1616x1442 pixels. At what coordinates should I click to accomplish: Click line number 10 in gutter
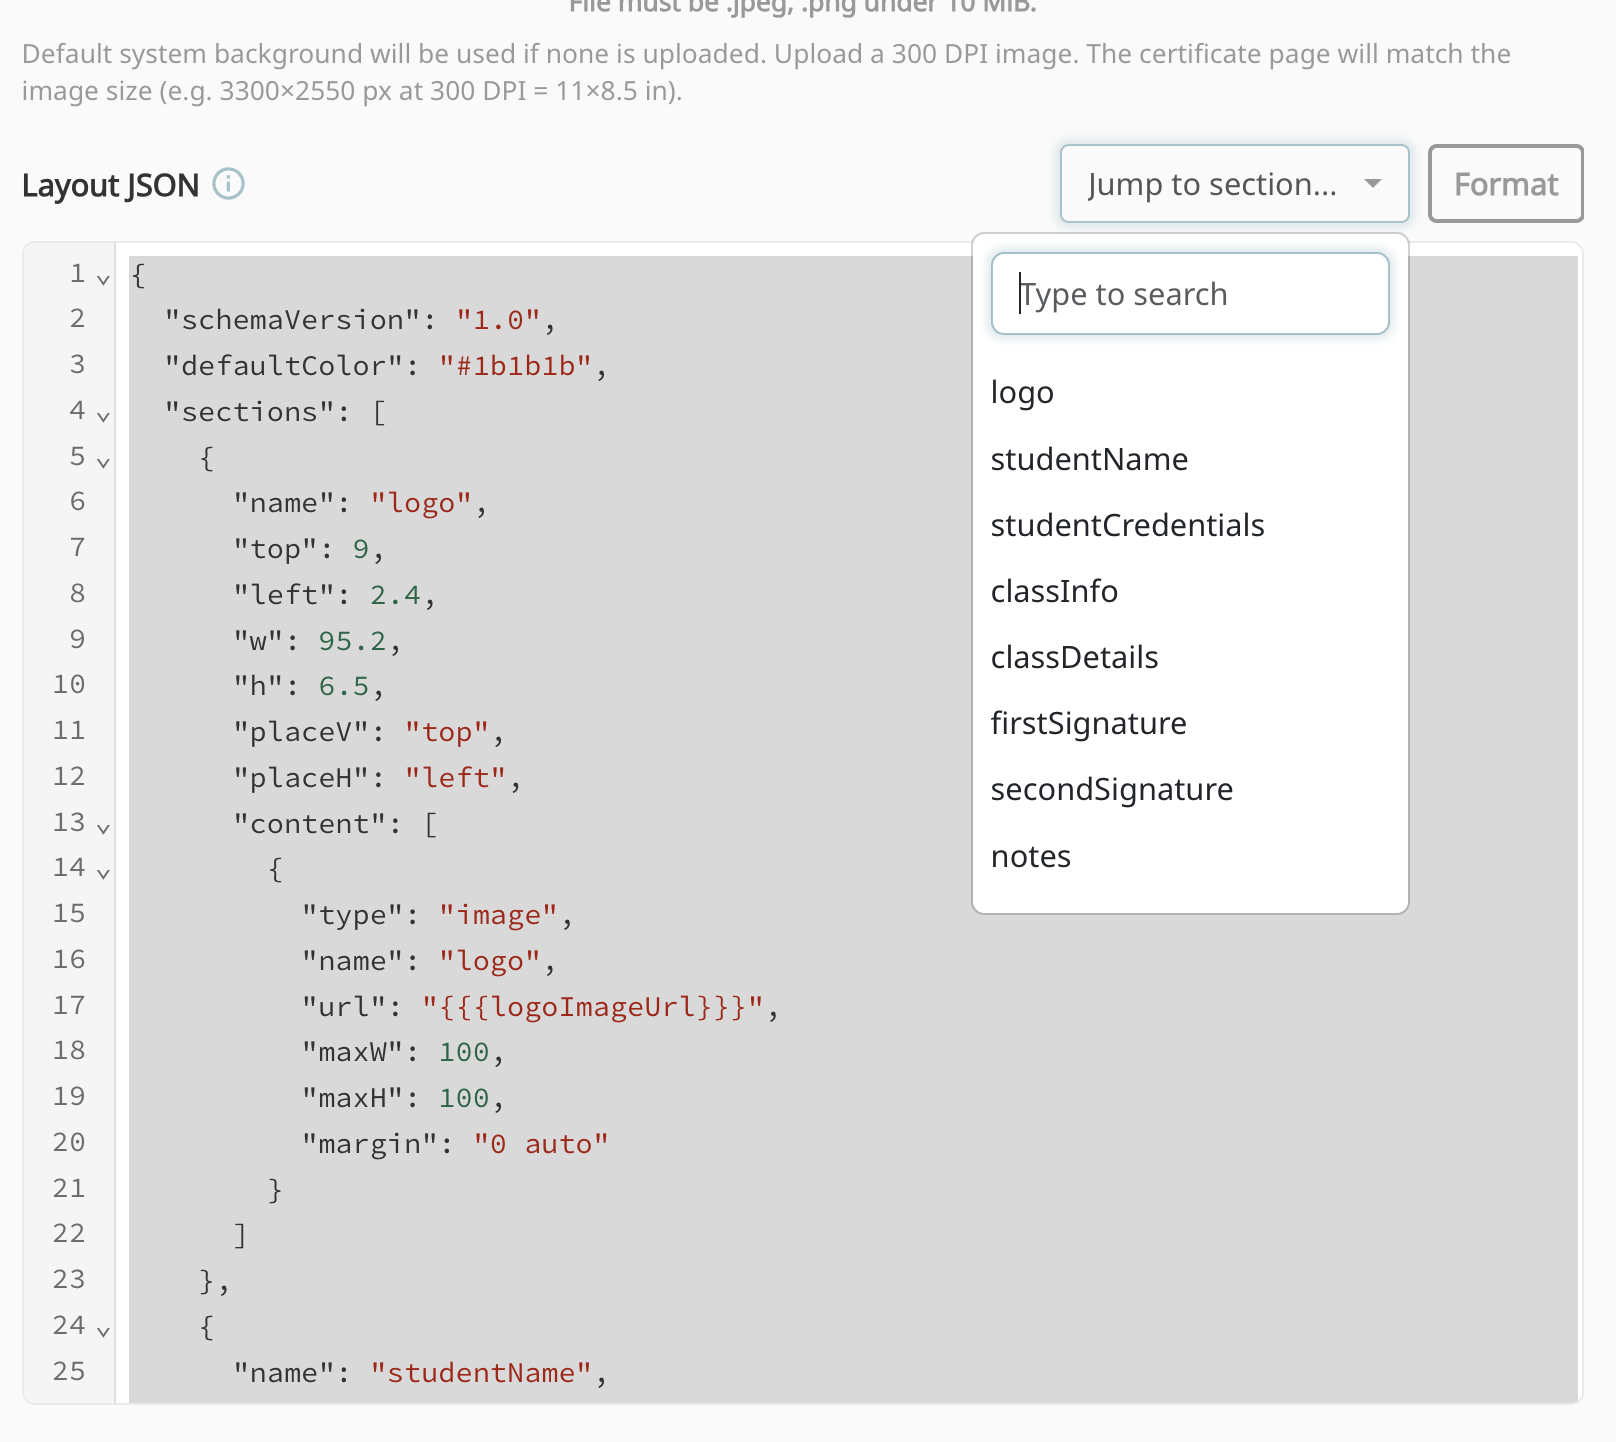coord(69,685)
